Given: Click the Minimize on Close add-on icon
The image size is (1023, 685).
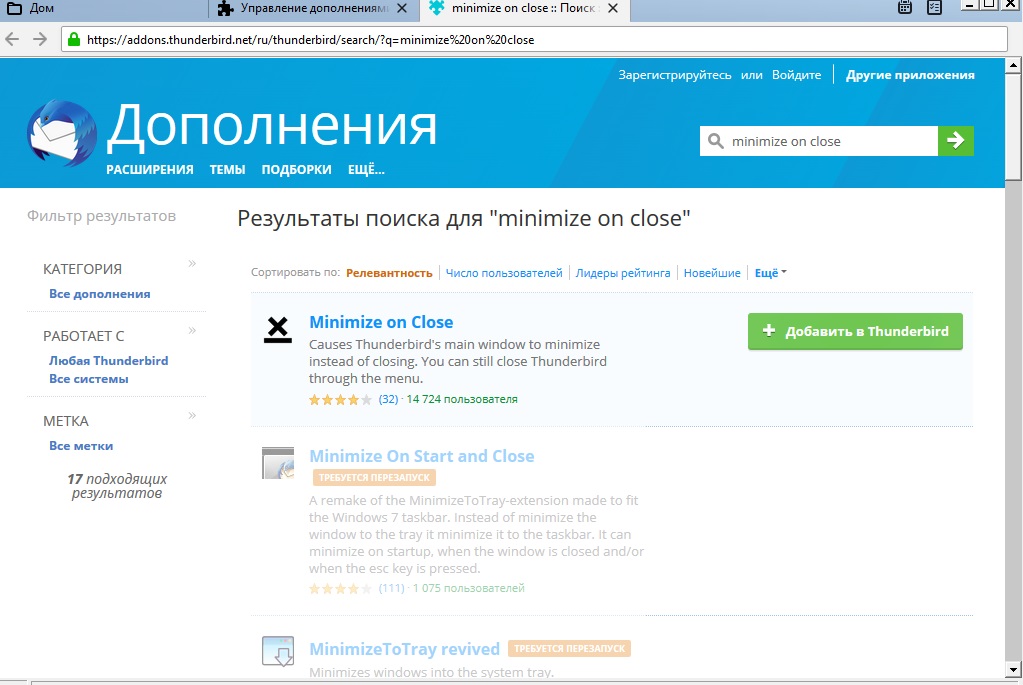Looking at the screenshot, I should click(278, 330).
